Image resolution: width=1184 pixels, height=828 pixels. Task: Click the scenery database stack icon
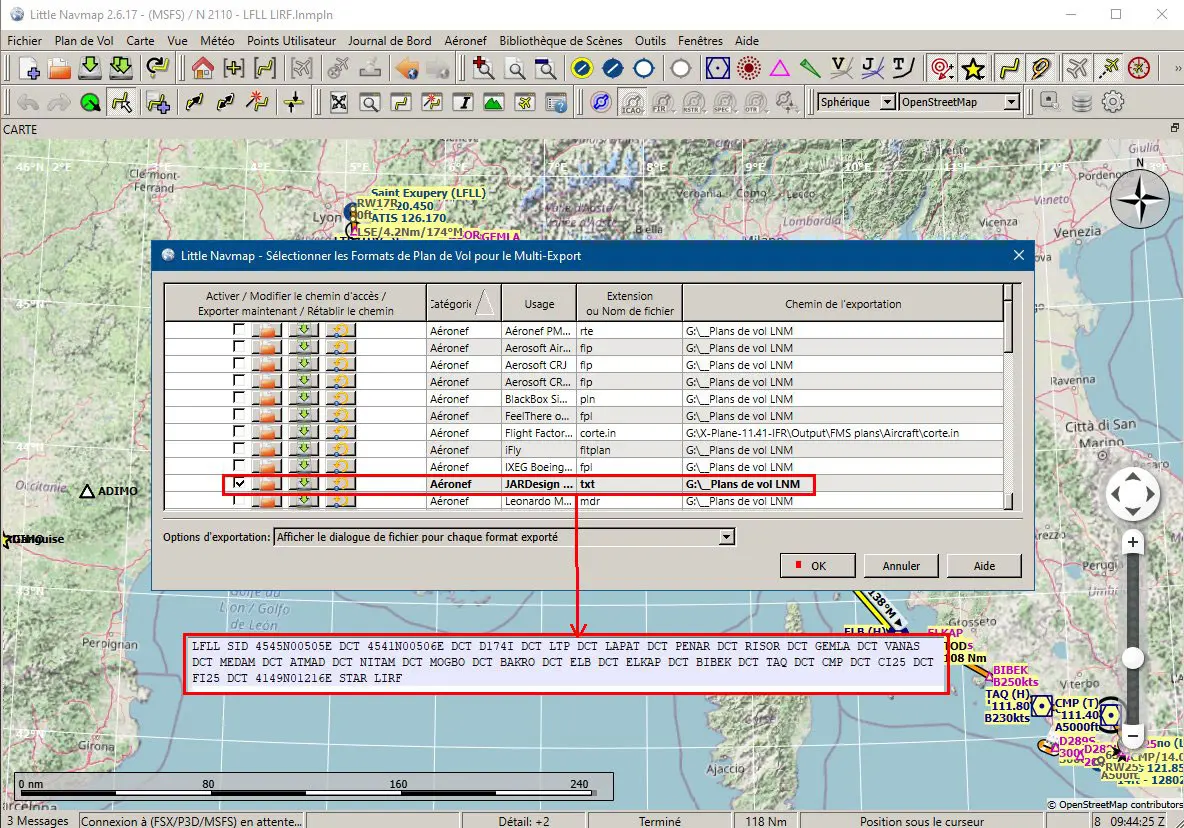click(1081, 102)
